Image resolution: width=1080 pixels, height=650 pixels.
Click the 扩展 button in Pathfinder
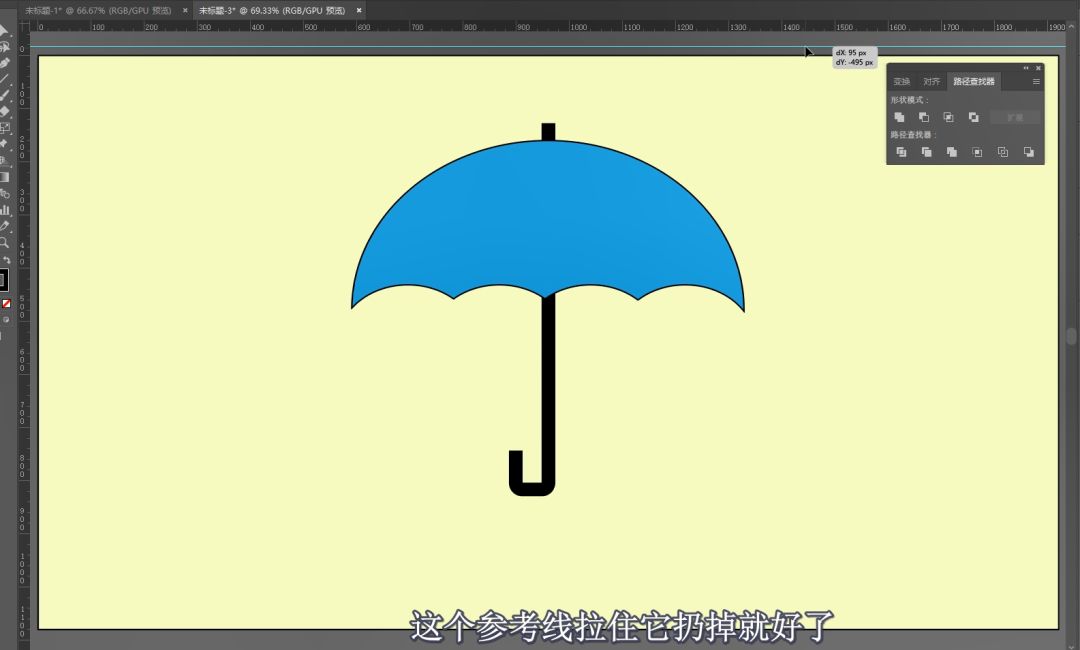(1015, 118)
